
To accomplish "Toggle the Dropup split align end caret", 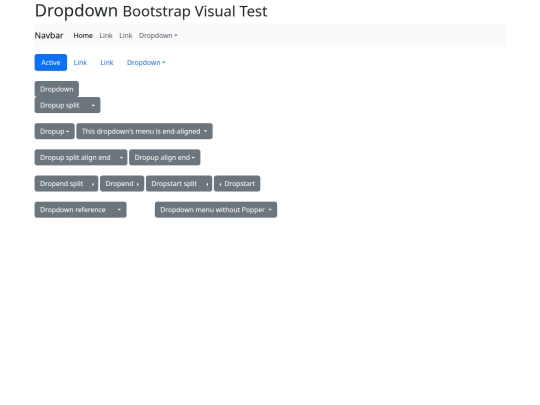I will coord(121,157).
